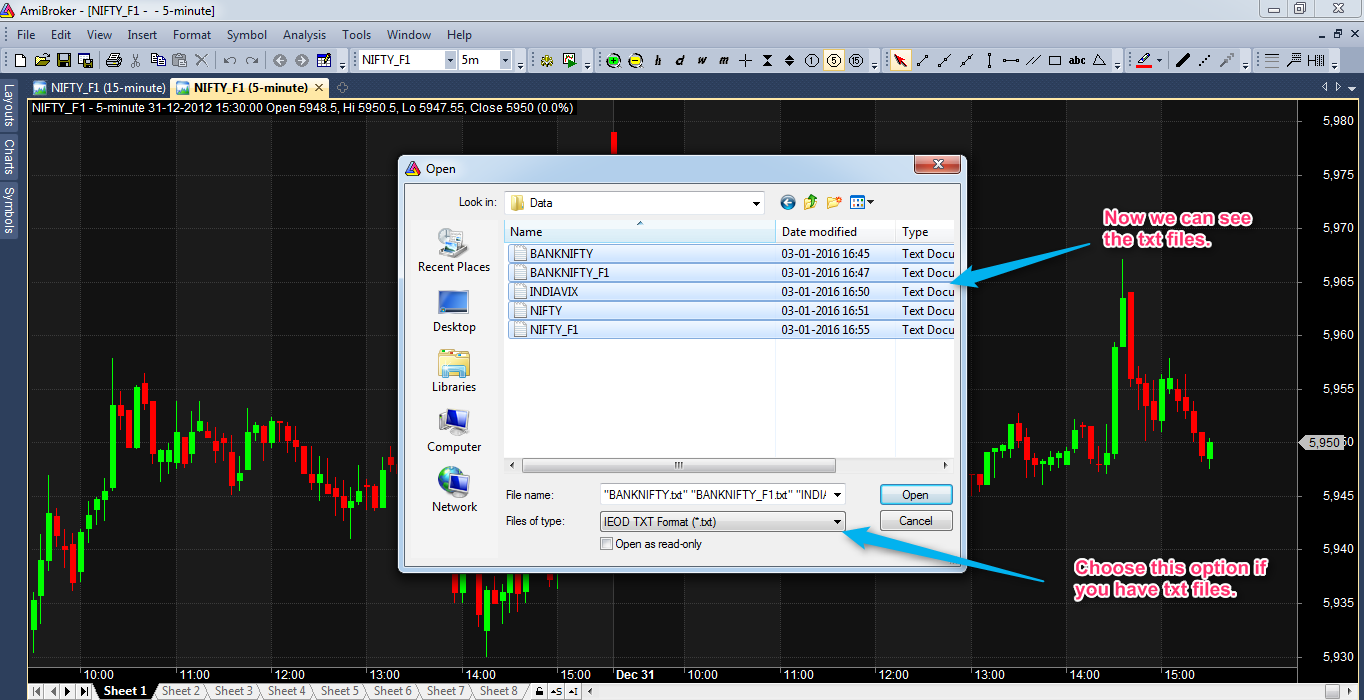
Task: Open the Symbols side panel
Action: (8, 210)
